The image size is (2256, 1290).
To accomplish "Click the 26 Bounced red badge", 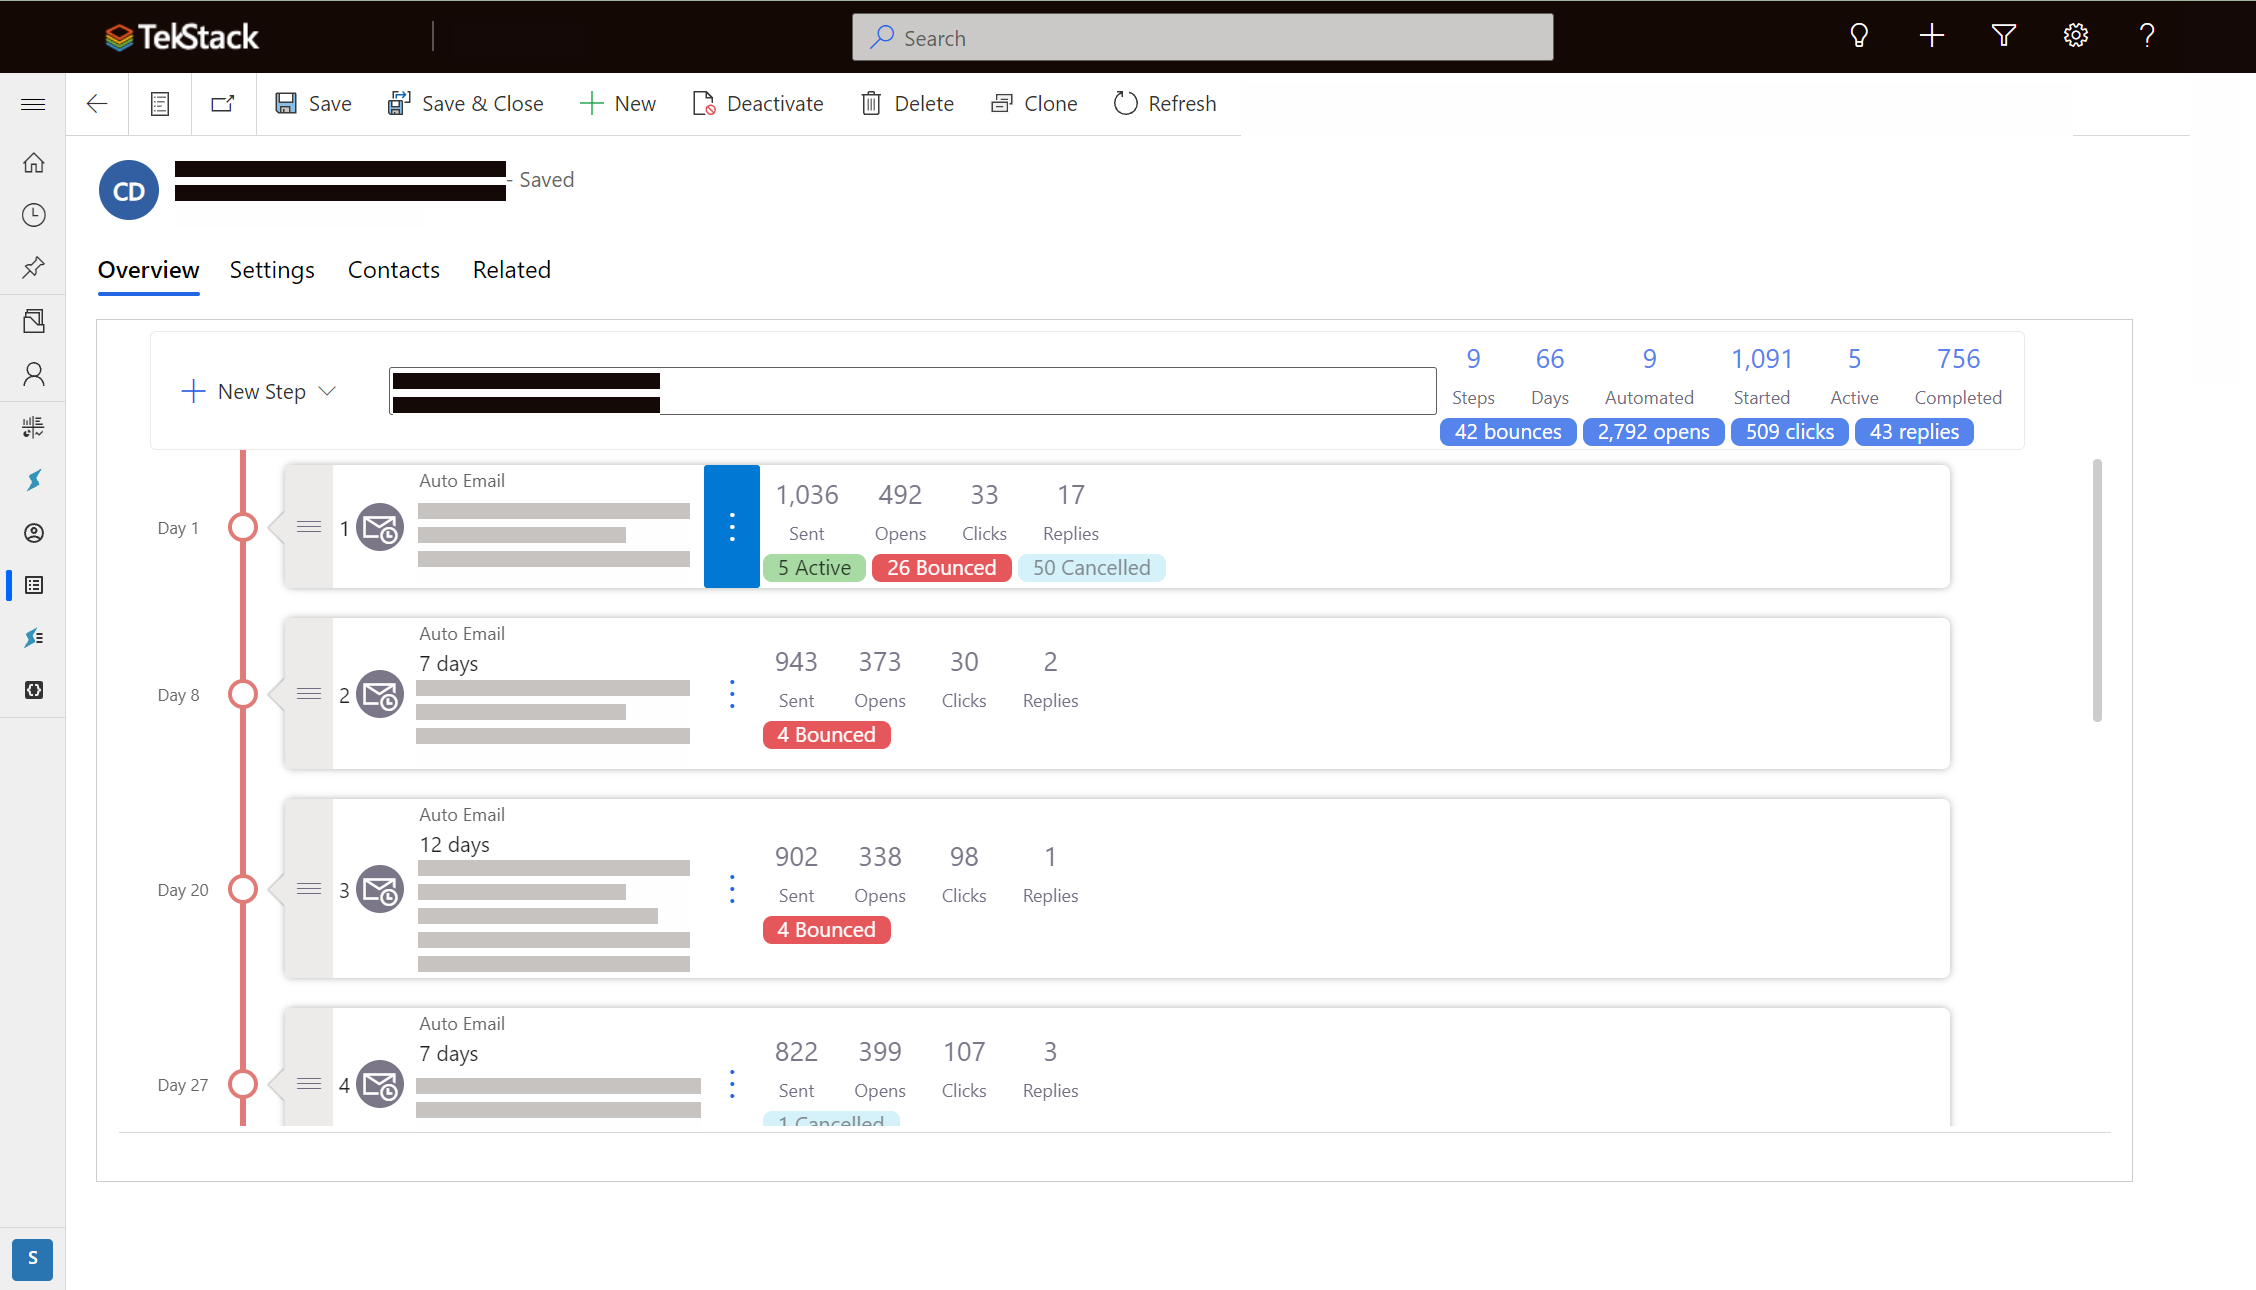I will [x=942, y=568].
